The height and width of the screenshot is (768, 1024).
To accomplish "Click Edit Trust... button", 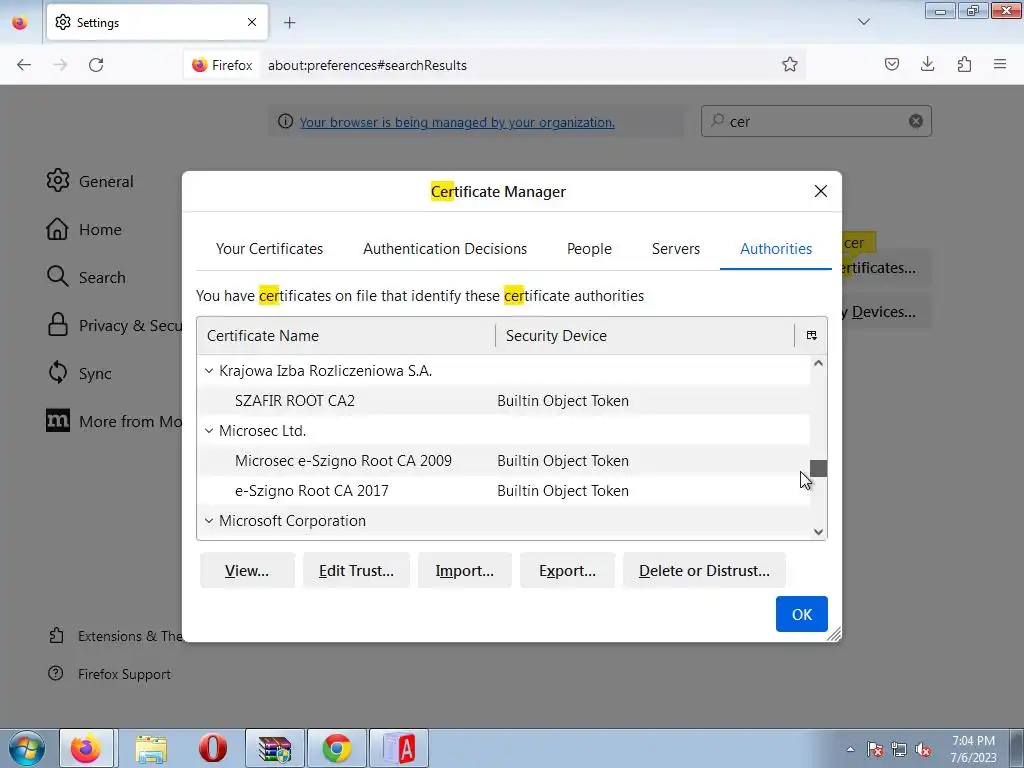I will pos(356,571).
